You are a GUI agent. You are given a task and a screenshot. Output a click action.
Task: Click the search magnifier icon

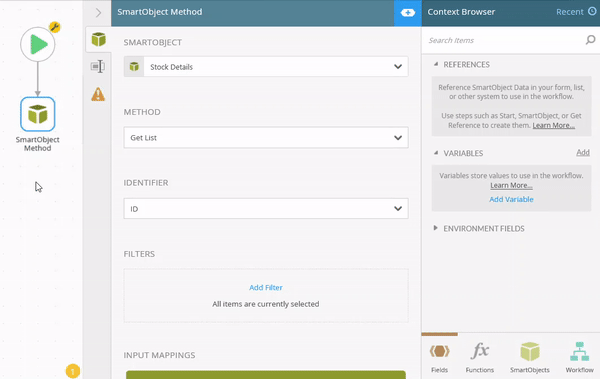point(590,40)
